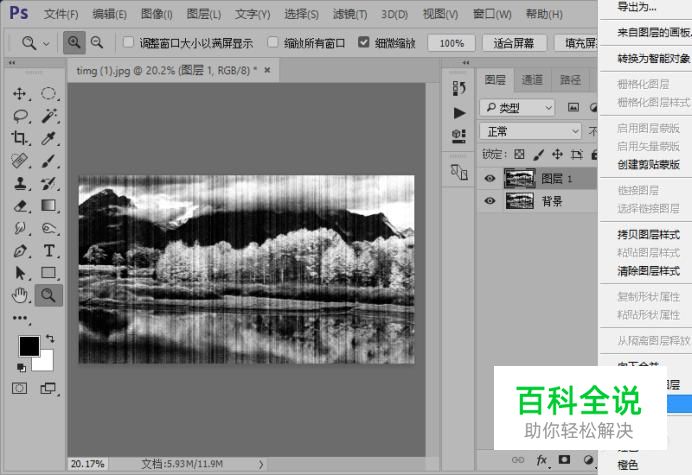Open the 图像(I) menu
The height and width of the screenshot is (475, 692).
[156, 15]
